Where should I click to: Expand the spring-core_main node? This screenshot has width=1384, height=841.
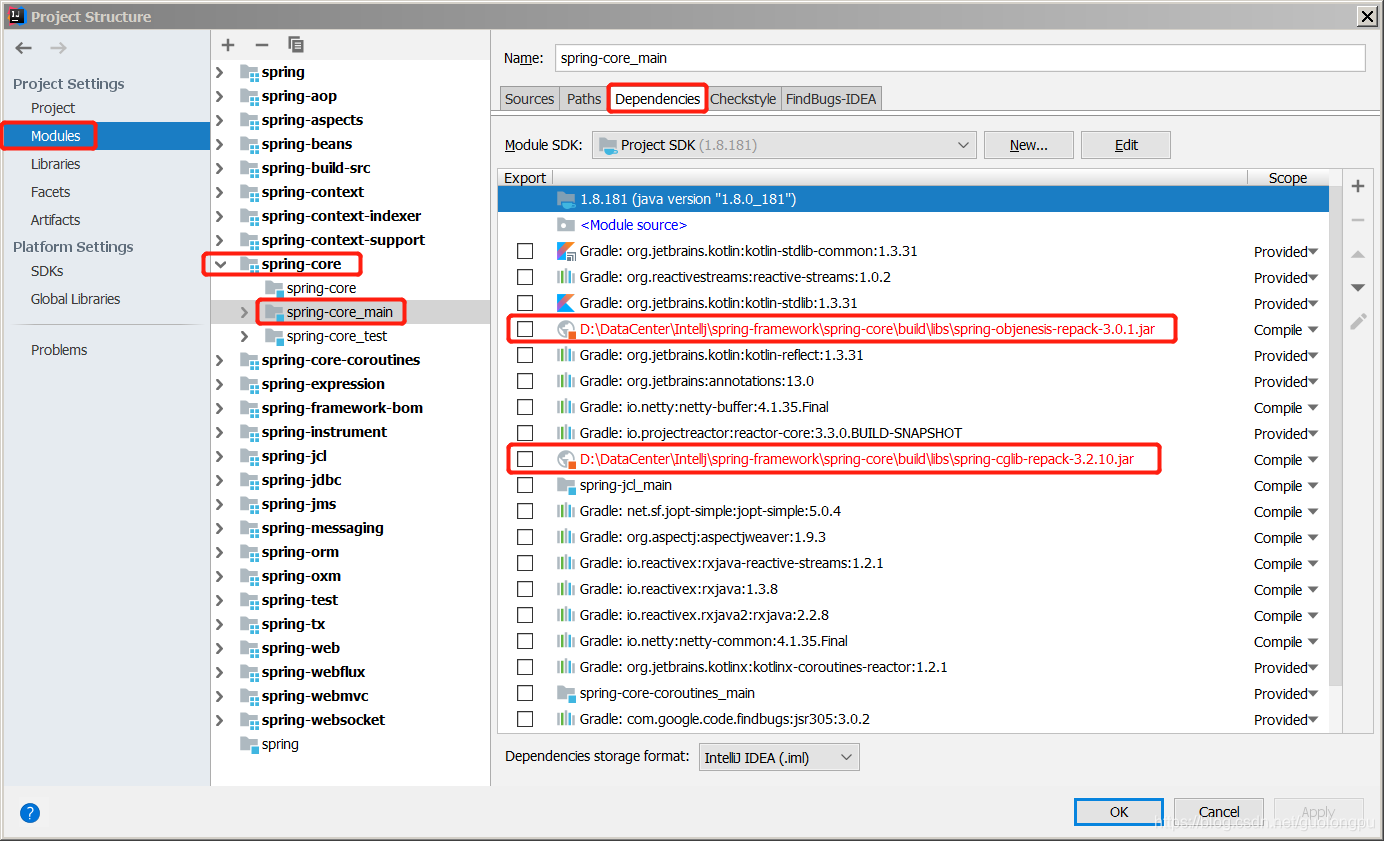244,312
